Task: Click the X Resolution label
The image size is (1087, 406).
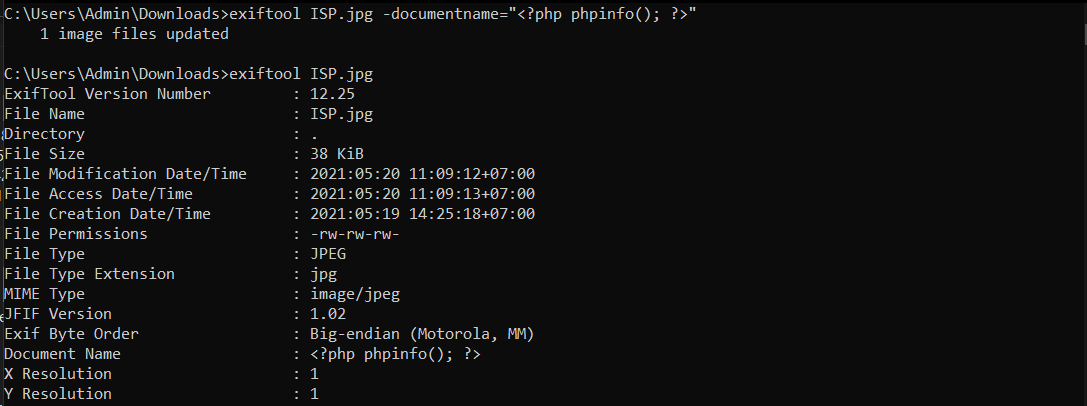Action: pos(58,374)
